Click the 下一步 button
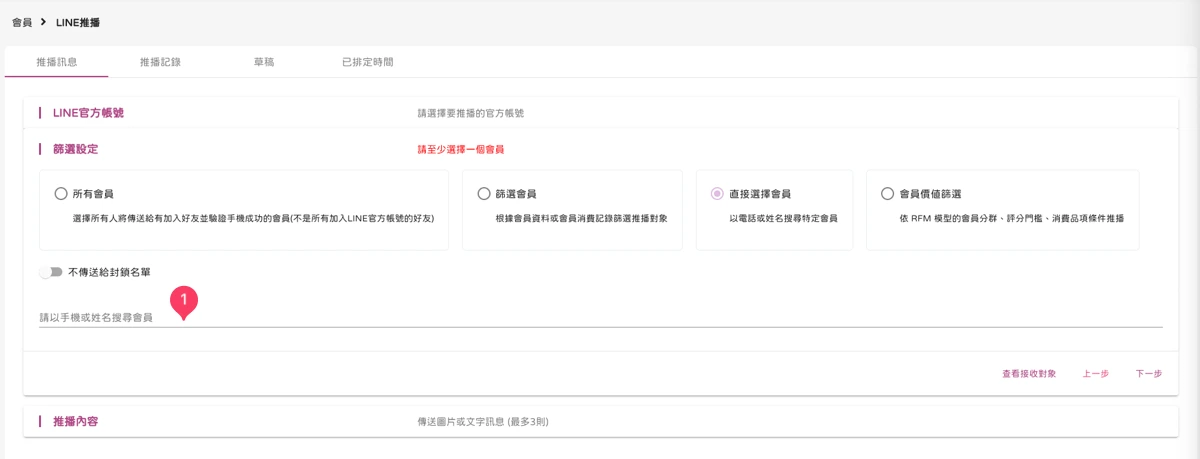 (1149, 374)
